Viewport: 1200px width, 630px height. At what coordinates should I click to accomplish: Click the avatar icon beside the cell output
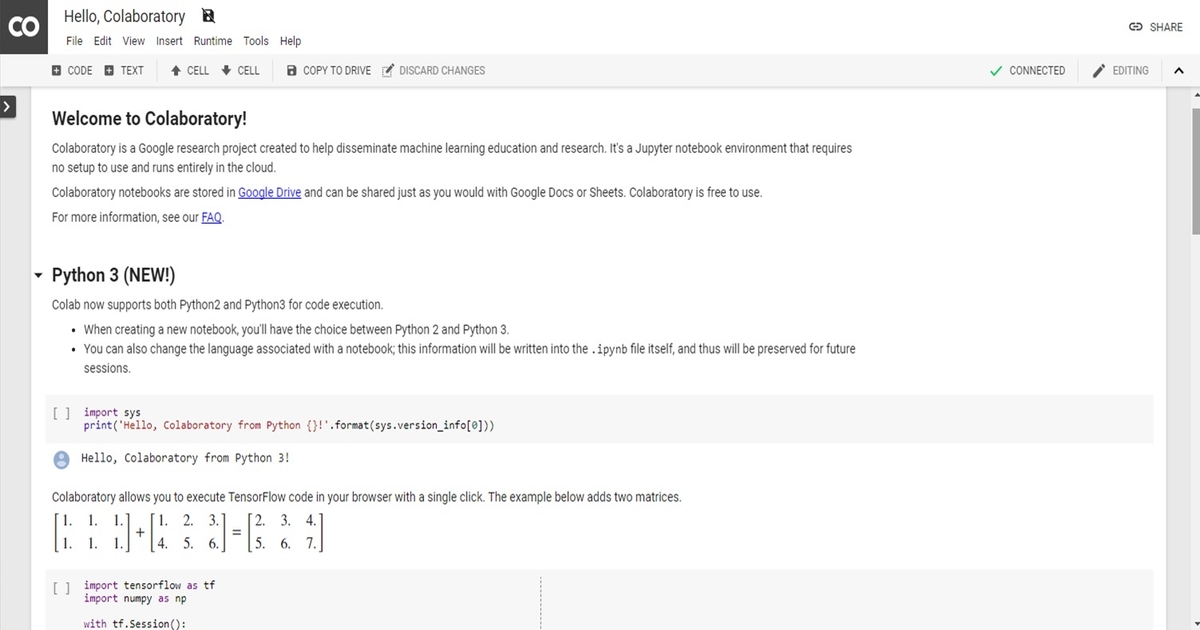(x=62, y=457)
